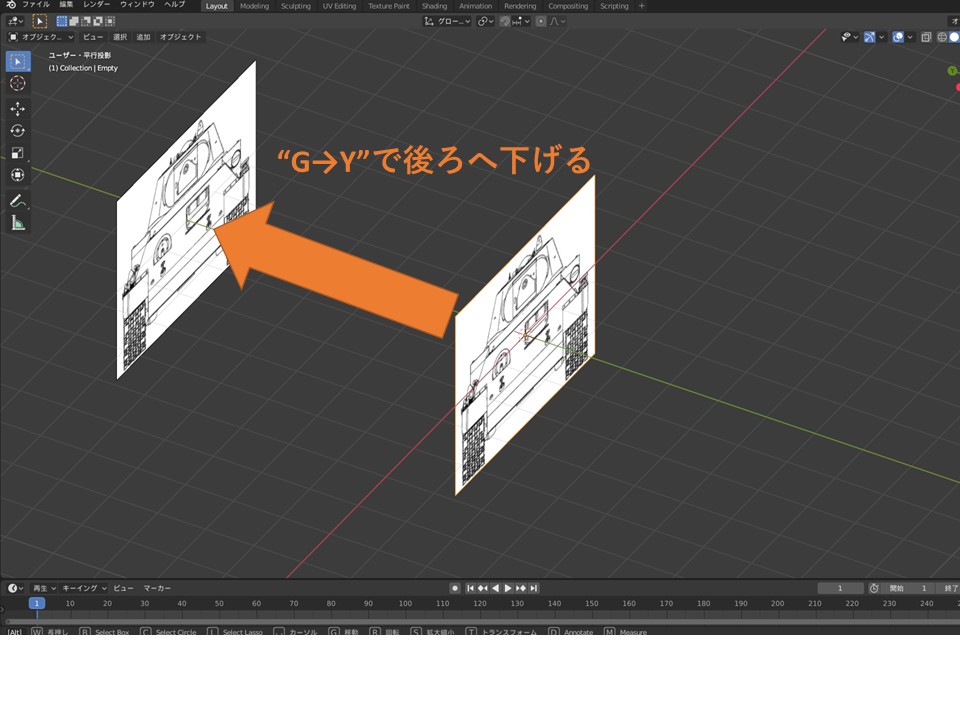
Task: Choose the invert selection mode icon
Action: click(x=97, y=21)
